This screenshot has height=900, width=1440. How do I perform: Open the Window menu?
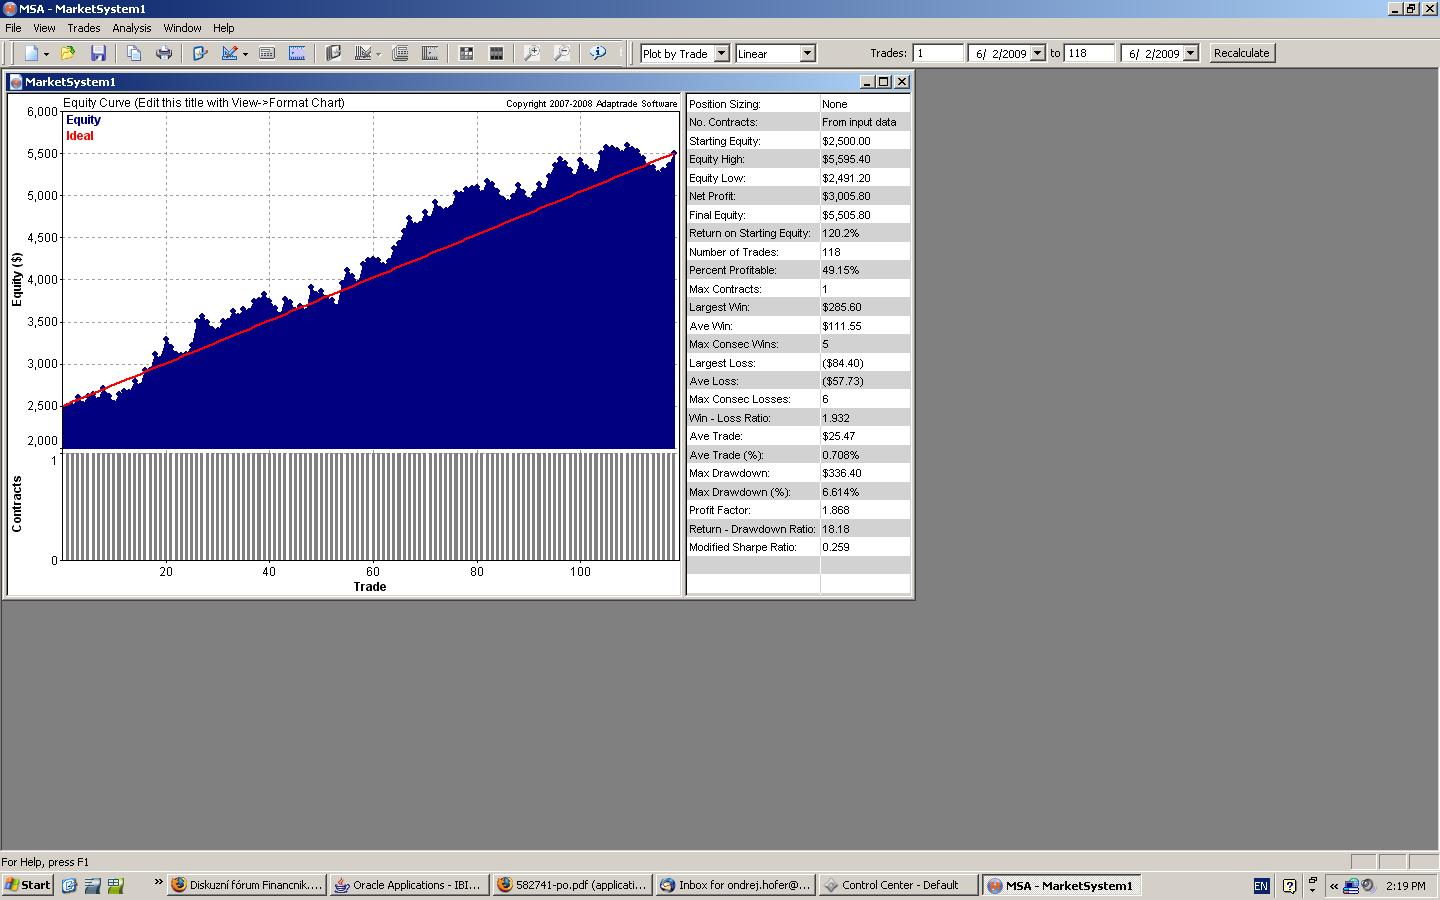182,28
